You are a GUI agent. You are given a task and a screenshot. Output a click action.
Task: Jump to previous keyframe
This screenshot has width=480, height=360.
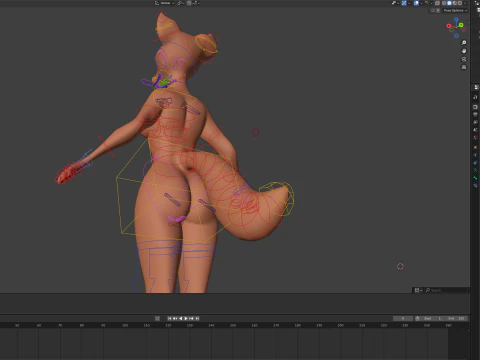pos(175,318)
